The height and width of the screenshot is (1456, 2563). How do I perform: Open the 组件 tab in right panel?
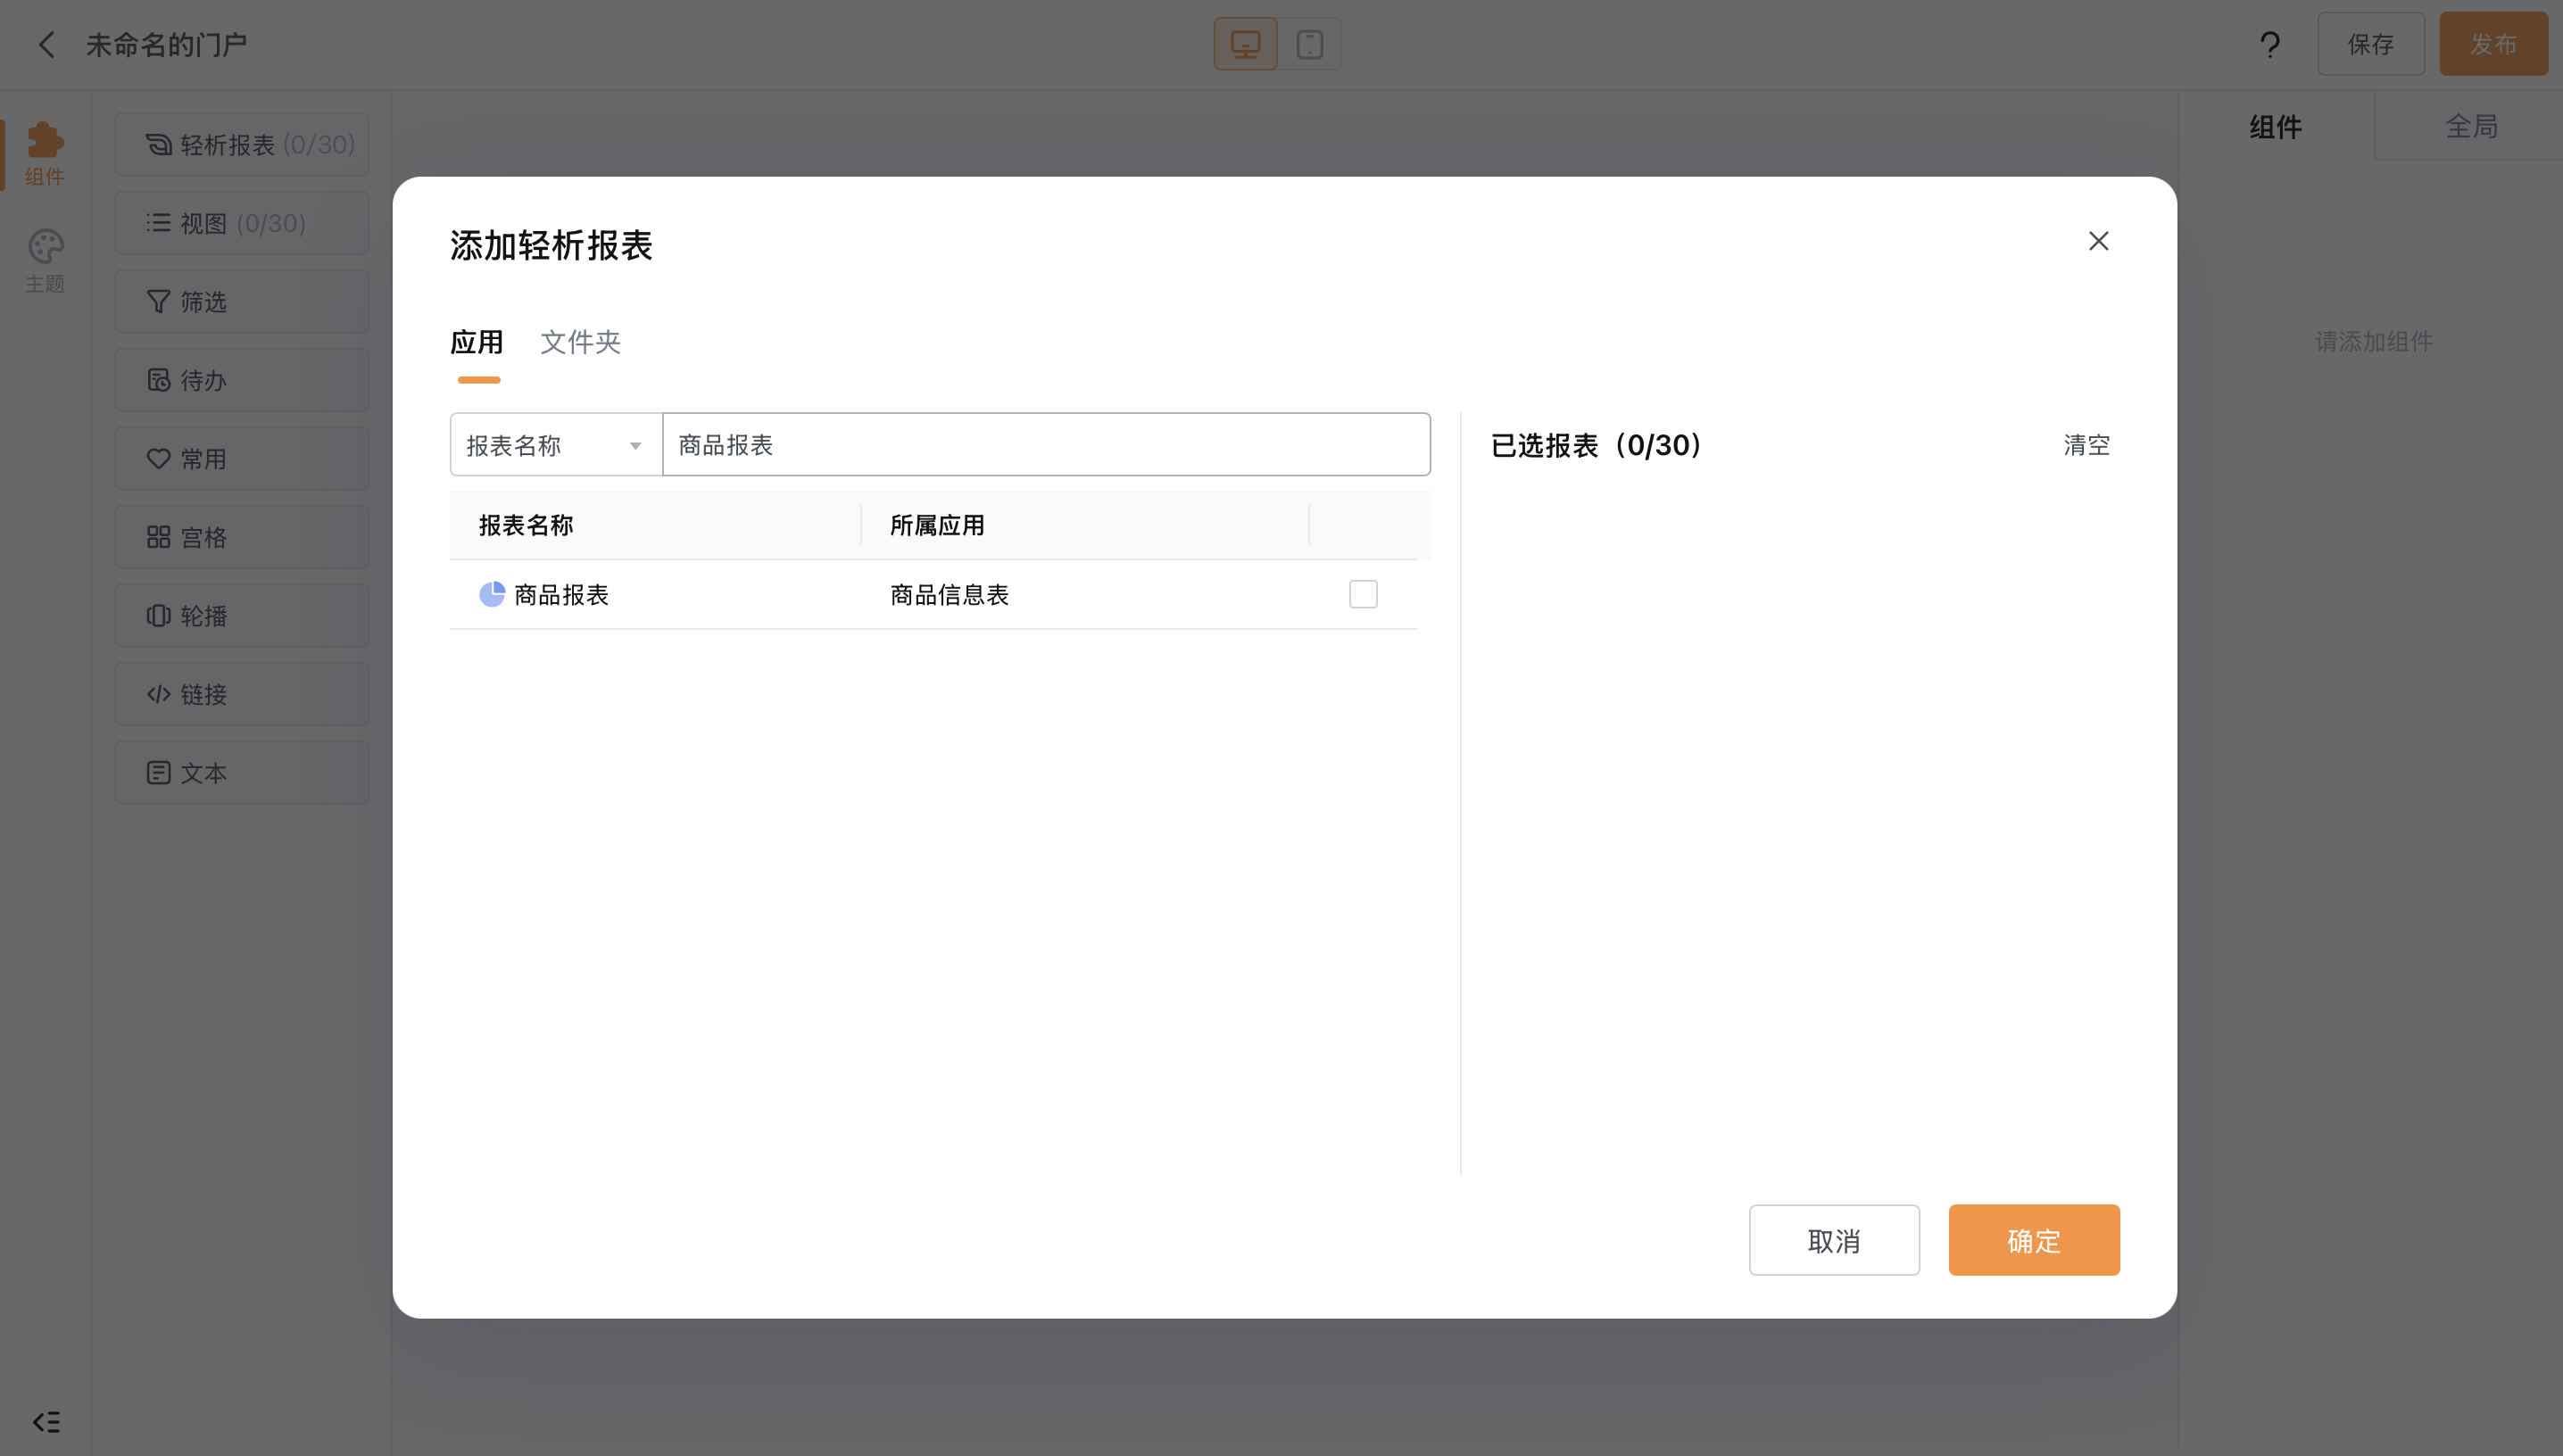(2276, 126)
